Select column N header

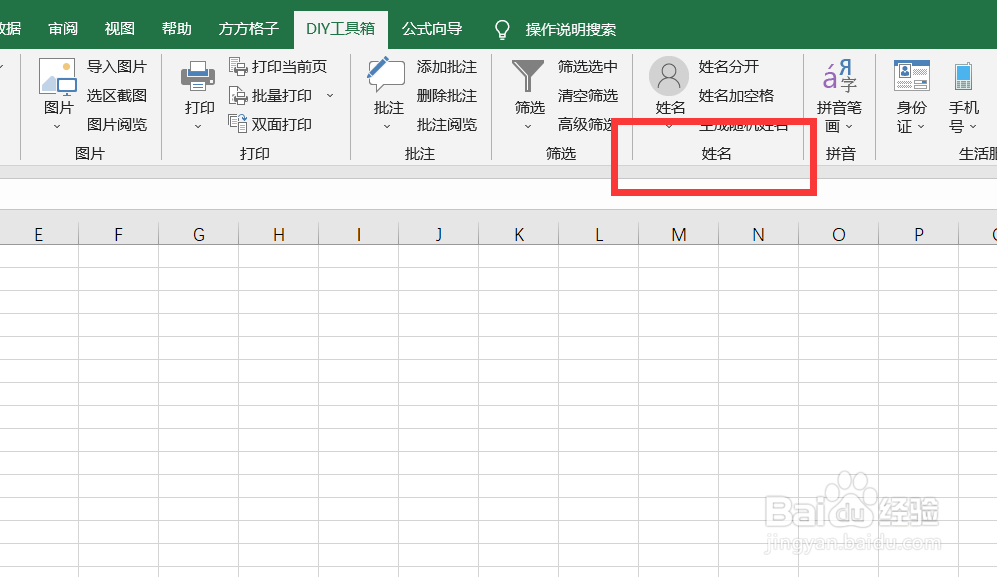click(x=759, y=235)
